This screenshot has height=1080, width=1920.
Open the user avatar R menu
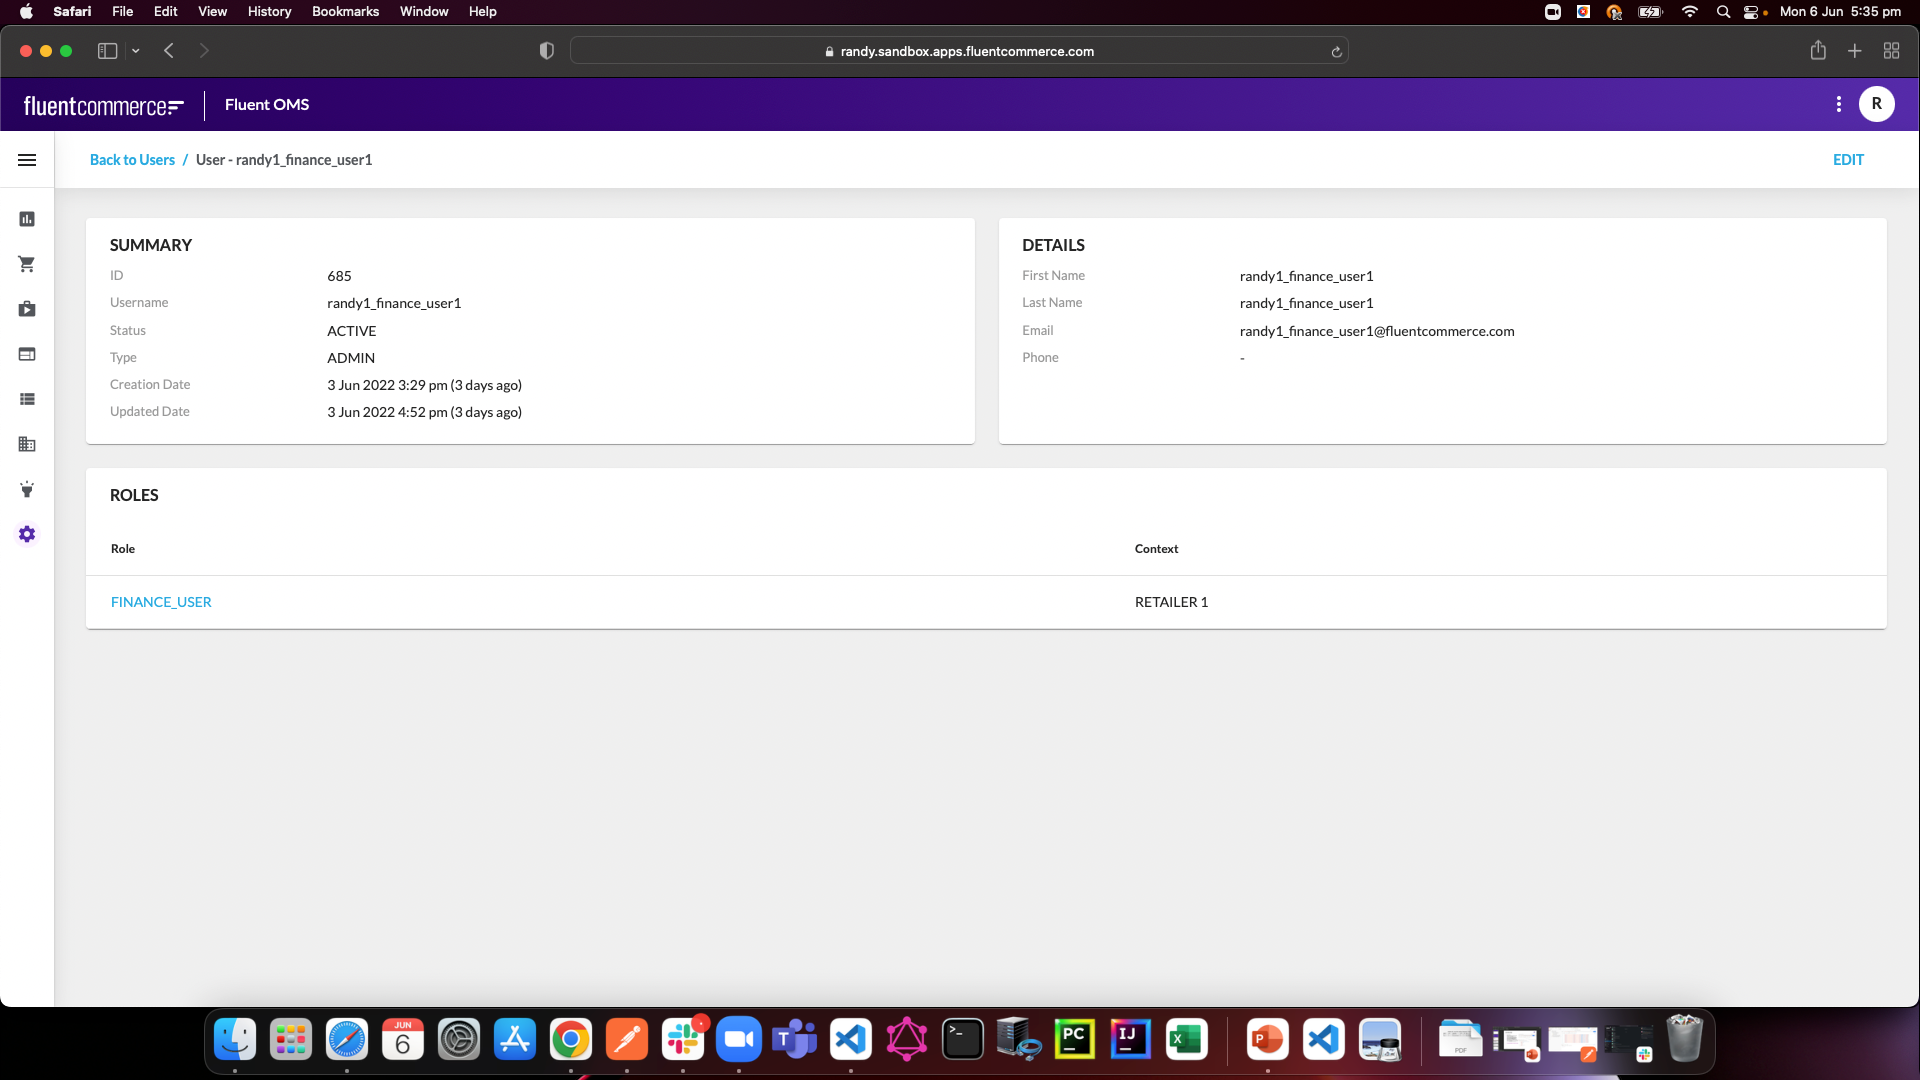(1876, 104)
